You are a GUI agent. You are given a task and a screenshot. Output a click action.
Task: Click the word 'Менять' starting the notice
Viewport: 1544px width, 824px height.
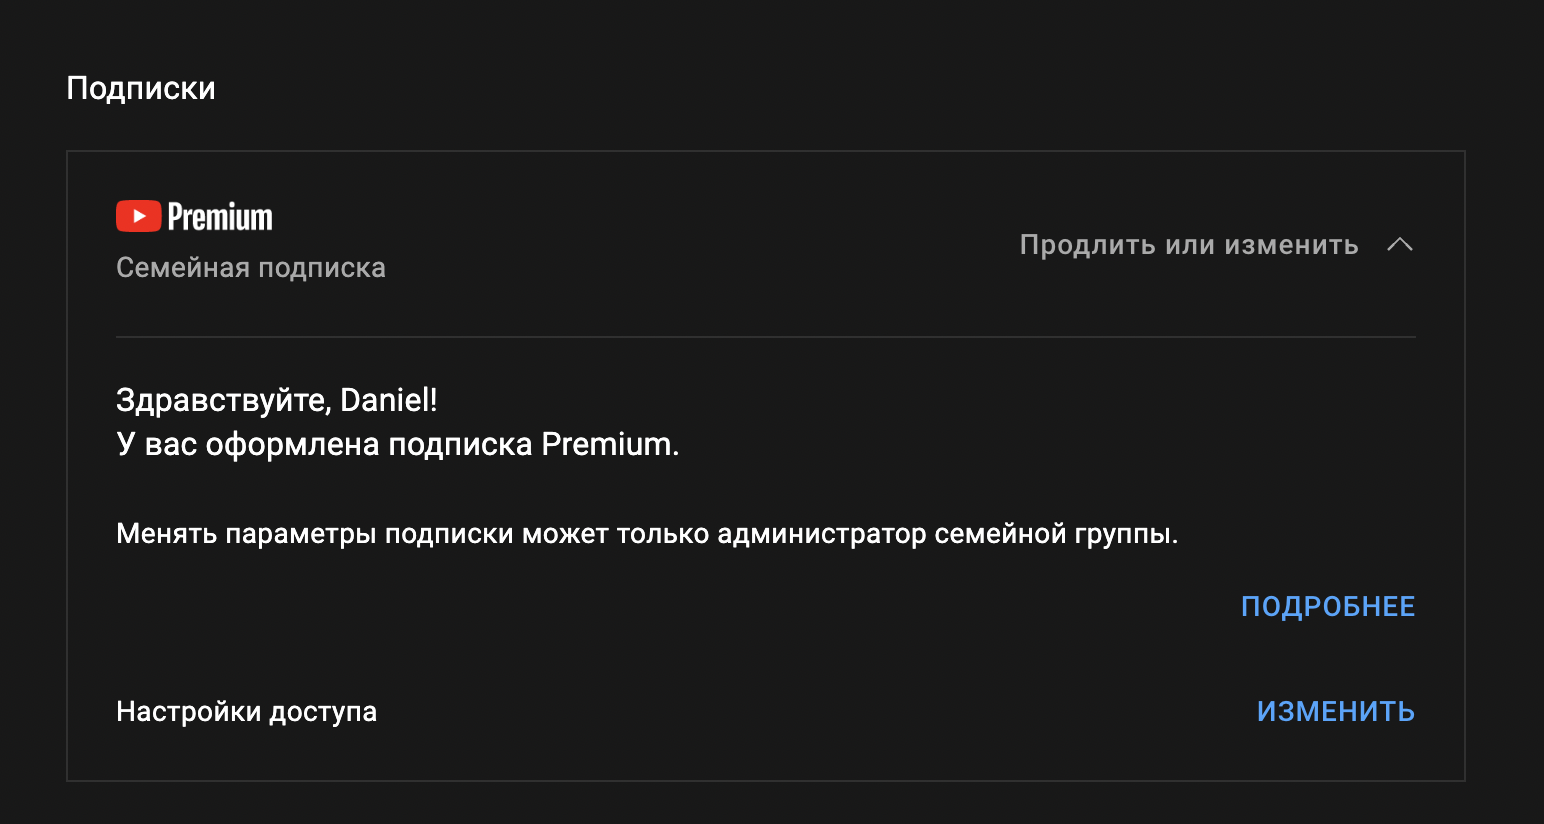pyautogui.click(x=167, y=534)
